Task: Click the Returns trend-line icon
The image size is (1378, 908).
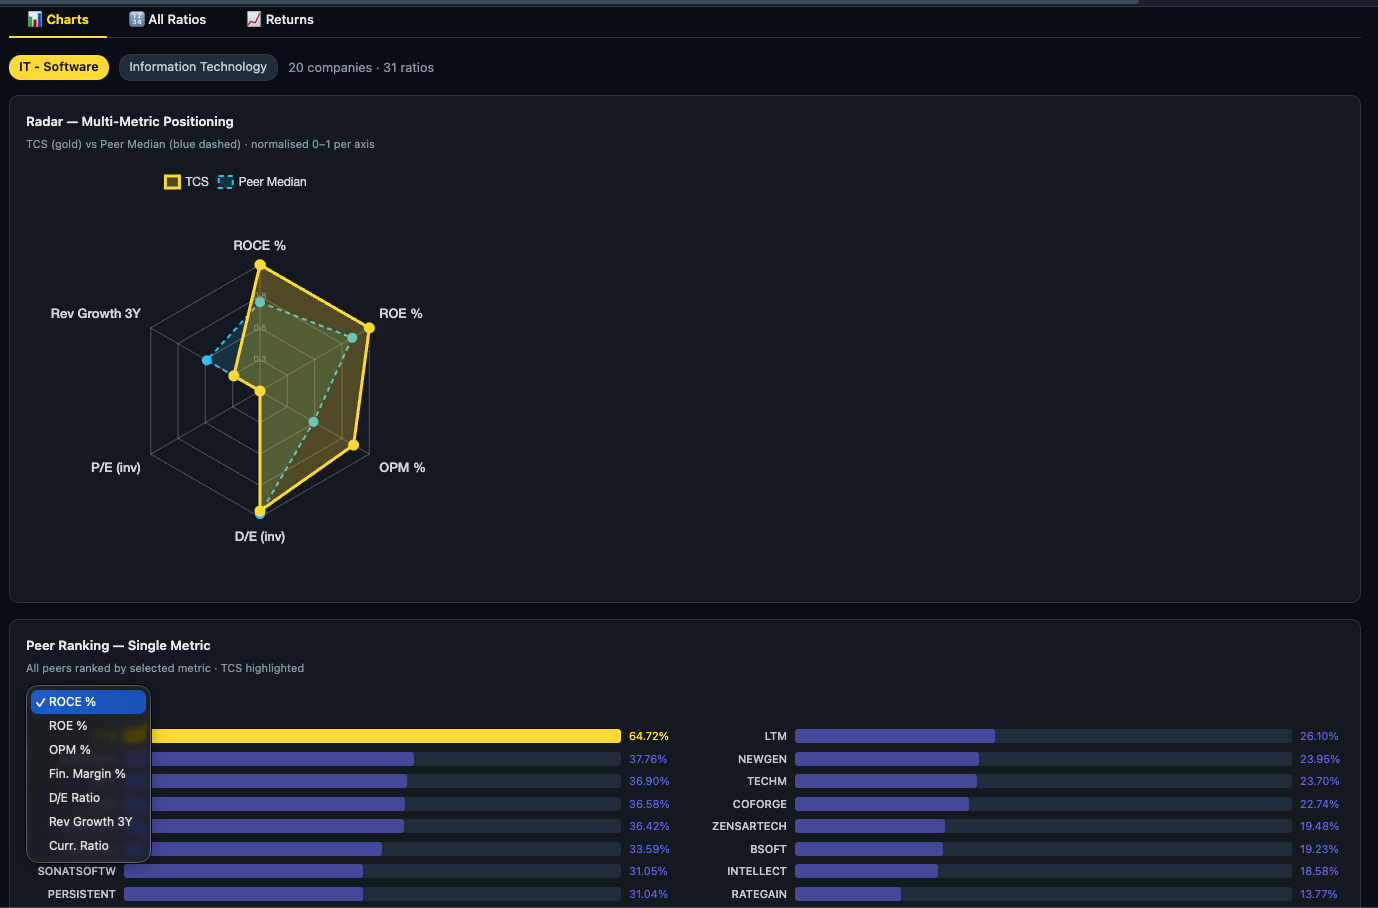Action: (x=254, y=18)
